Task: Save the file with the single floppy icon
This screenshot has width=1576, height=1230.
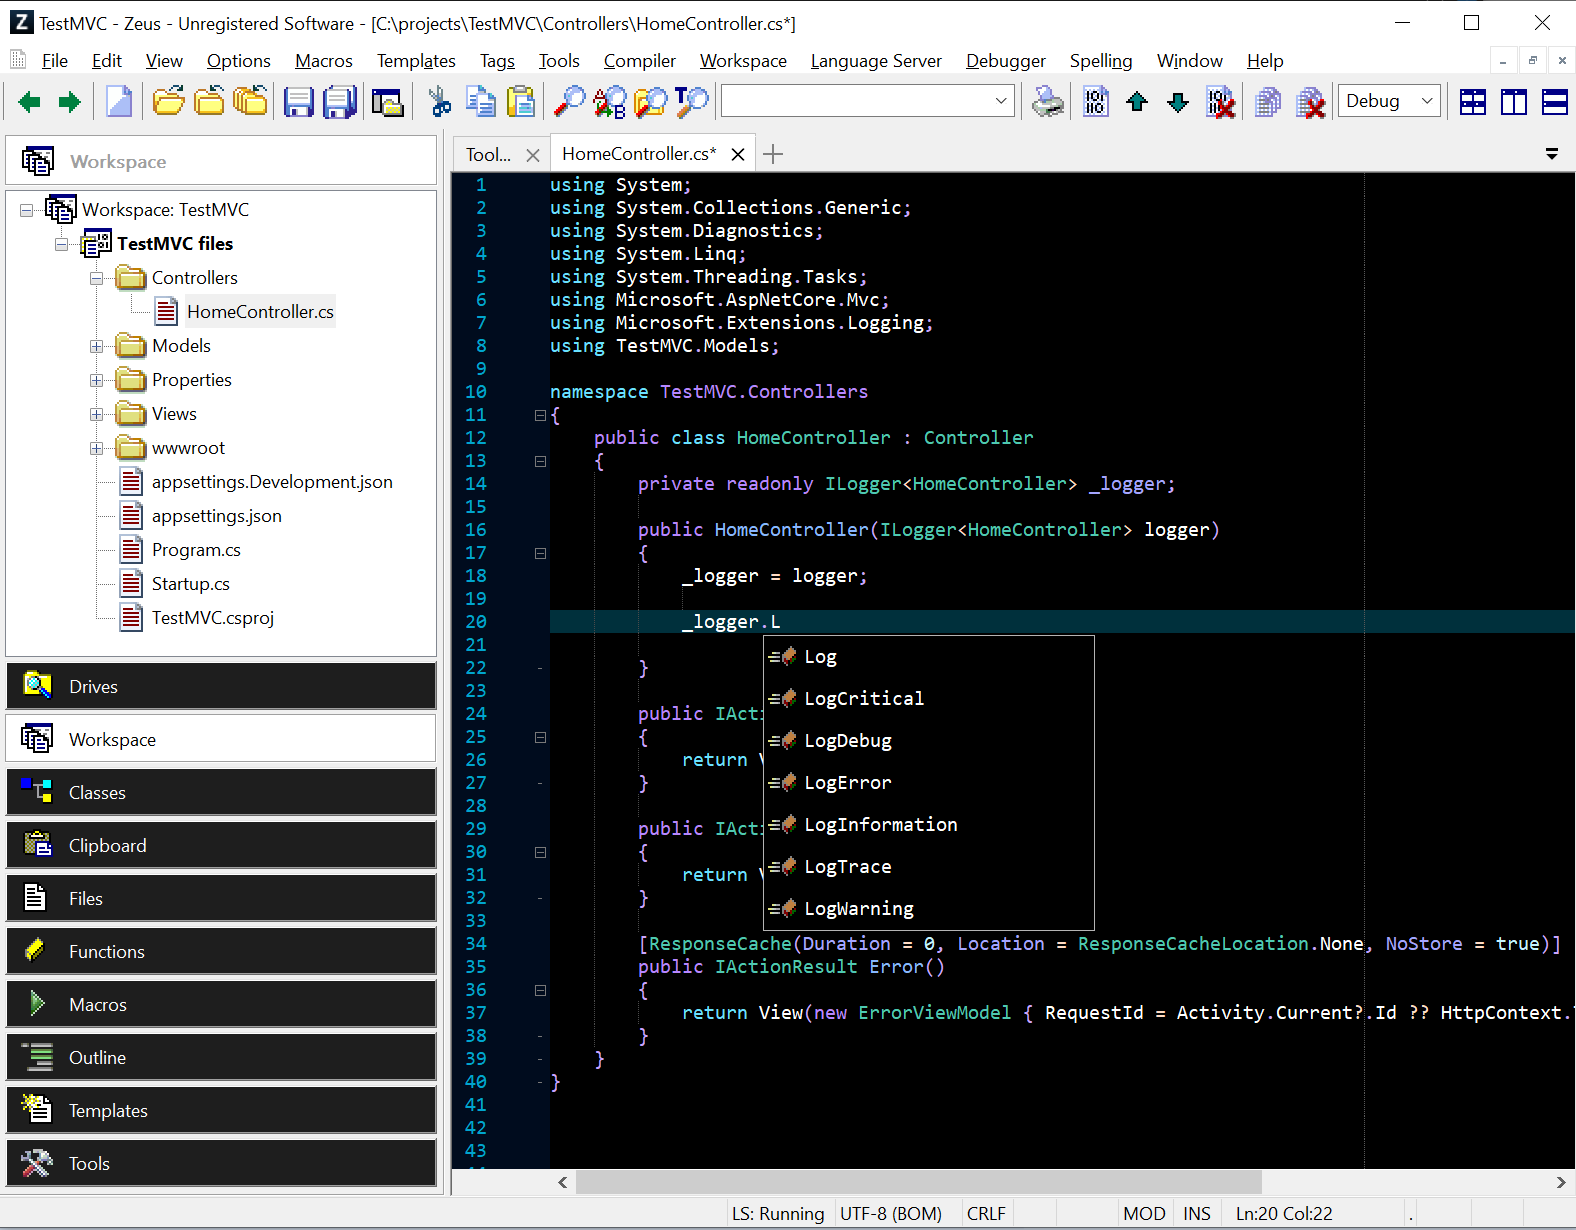Action: point(299,102)
